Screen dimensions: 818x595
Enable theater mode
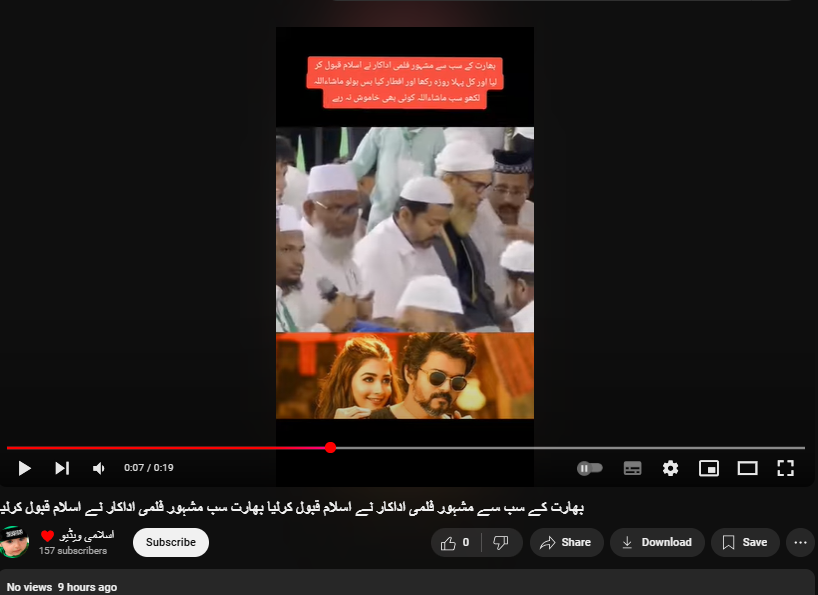(x=747, y=468)
